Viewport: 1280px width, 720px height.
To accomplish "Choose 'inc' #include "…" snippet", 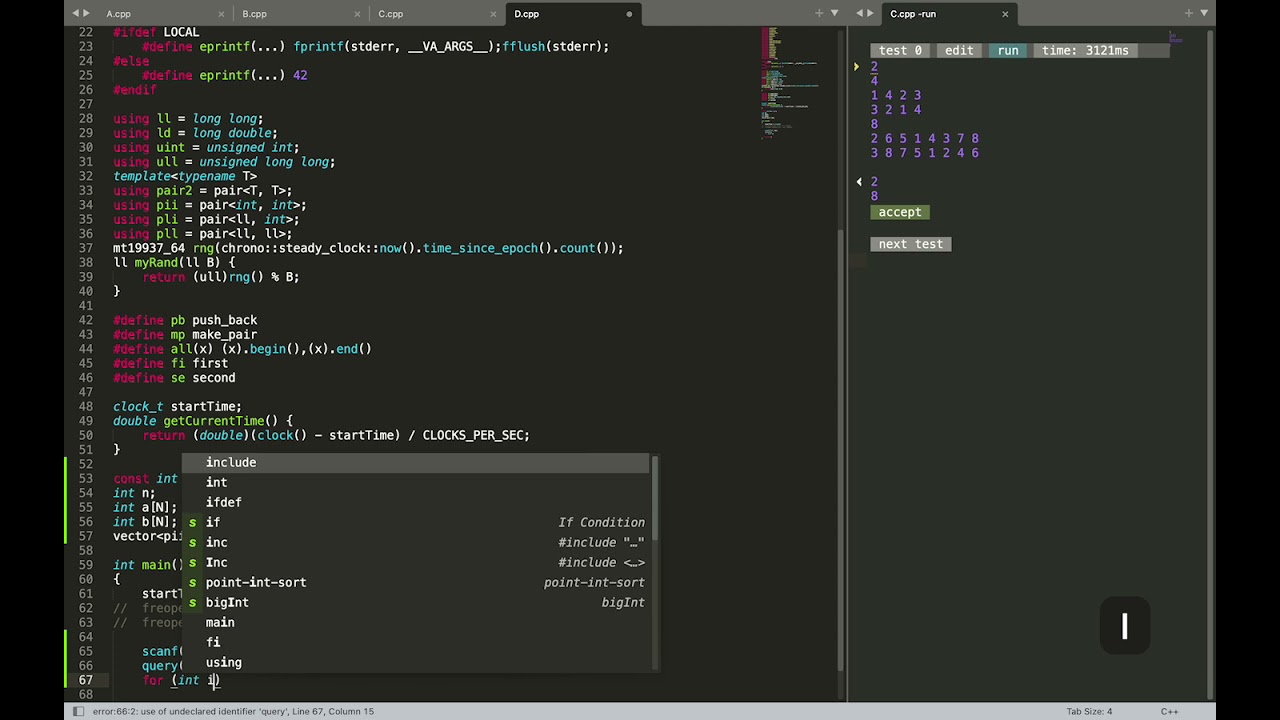I will click(417, 542).
